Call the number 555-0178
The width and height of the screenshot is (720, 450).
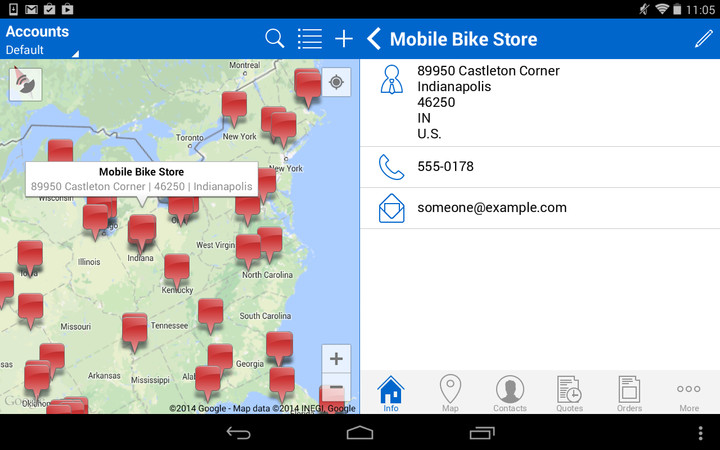445,166
